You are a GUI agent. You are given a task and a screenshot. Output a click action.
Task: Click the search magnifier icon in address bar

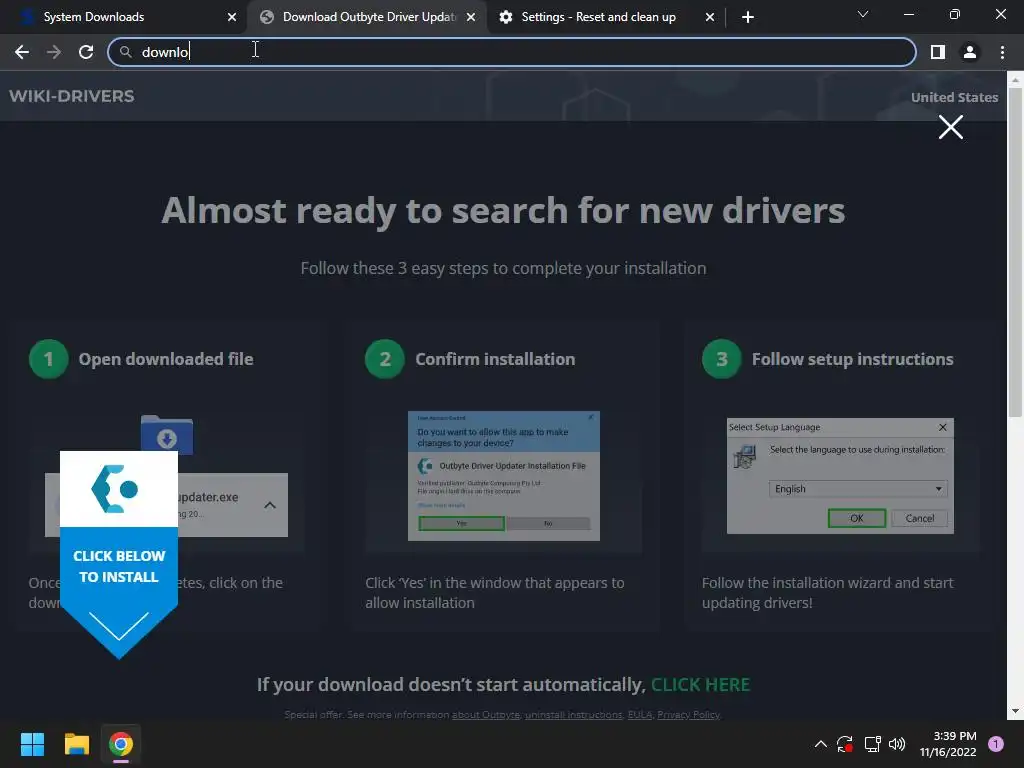125,52
